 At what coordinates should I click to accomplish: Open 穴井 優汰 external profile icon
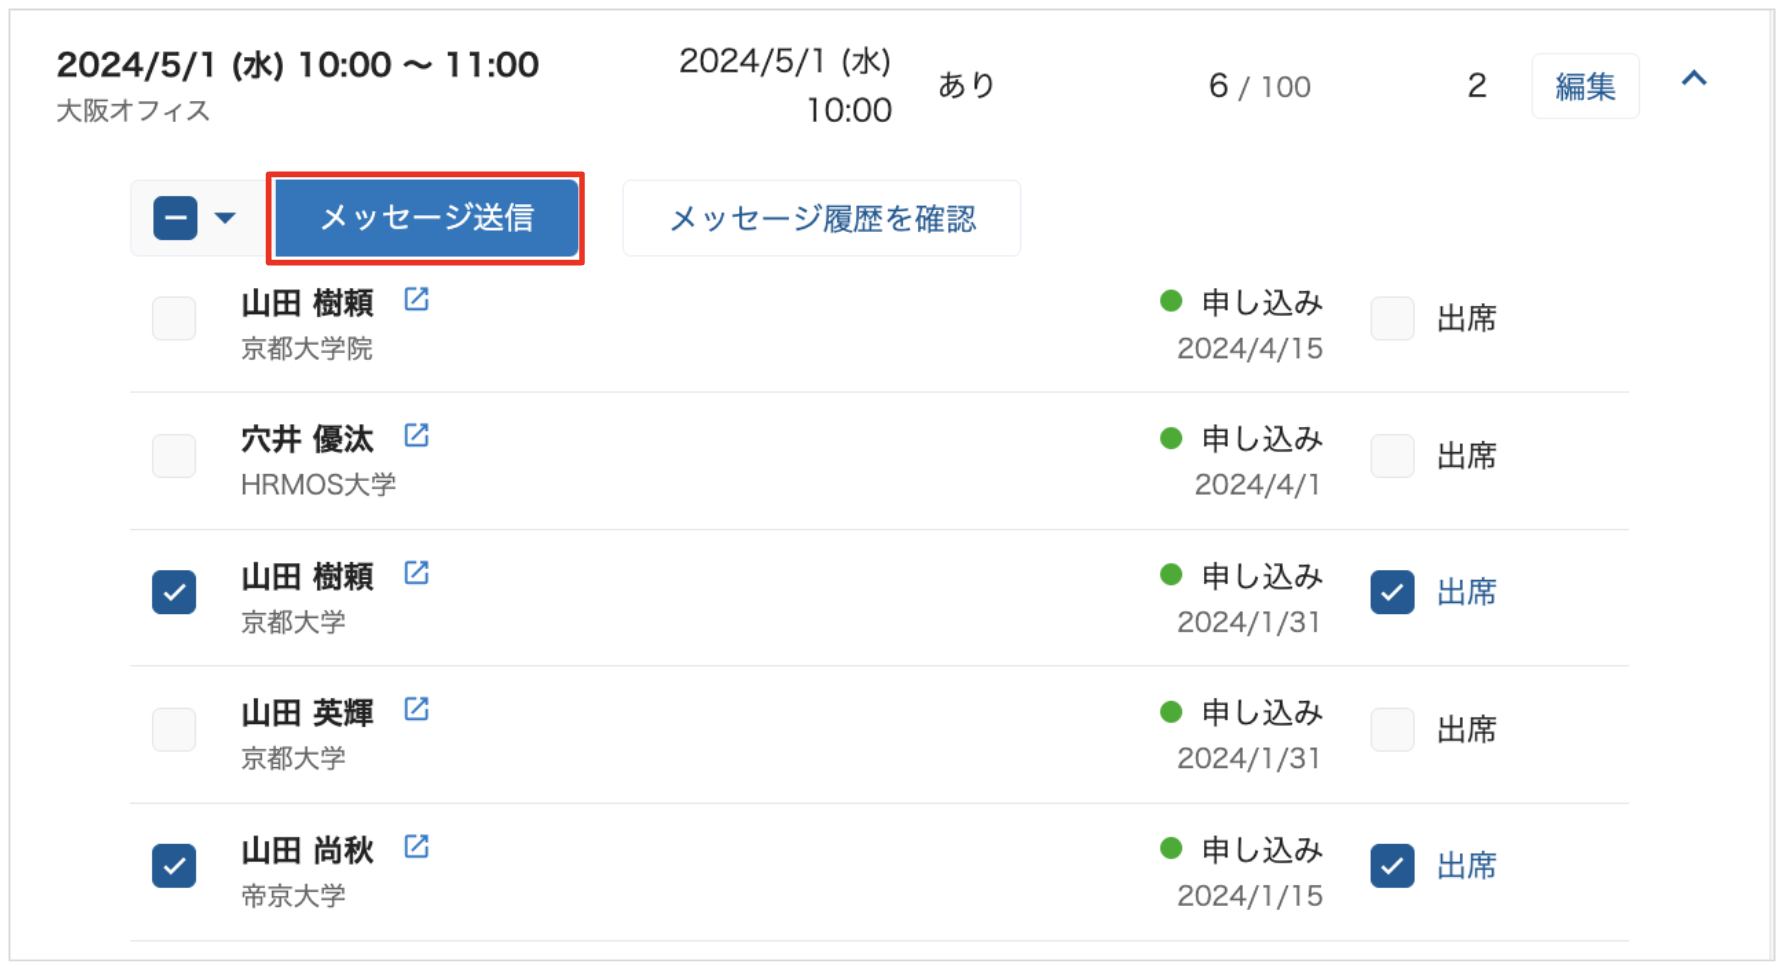click(x=416, y=435)
